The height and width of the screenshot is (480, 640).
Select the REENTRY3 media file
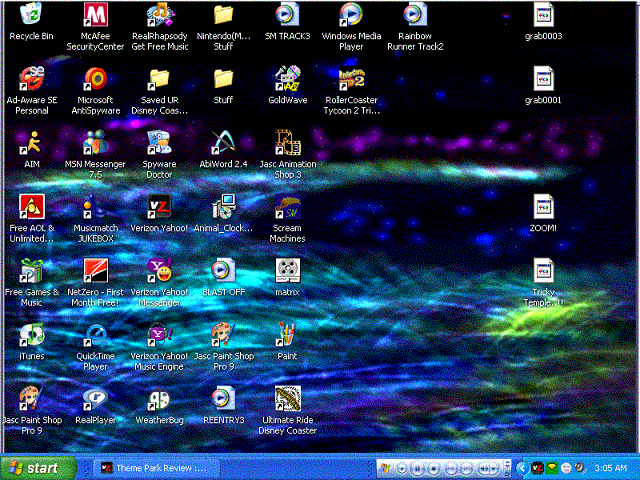[223, 405]
